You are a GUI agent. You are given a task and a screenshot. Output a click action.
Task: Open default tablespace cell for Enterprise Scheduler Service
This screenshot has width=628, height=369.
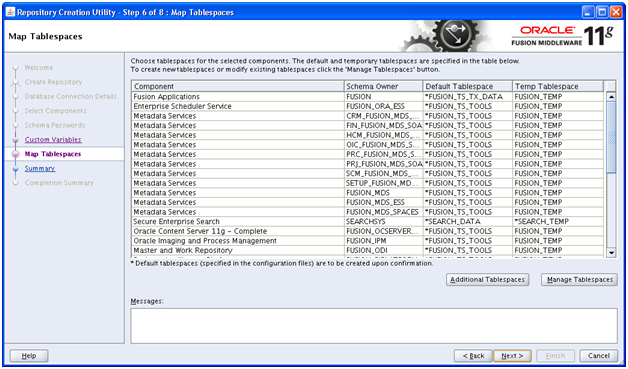(x=468, y=106)
